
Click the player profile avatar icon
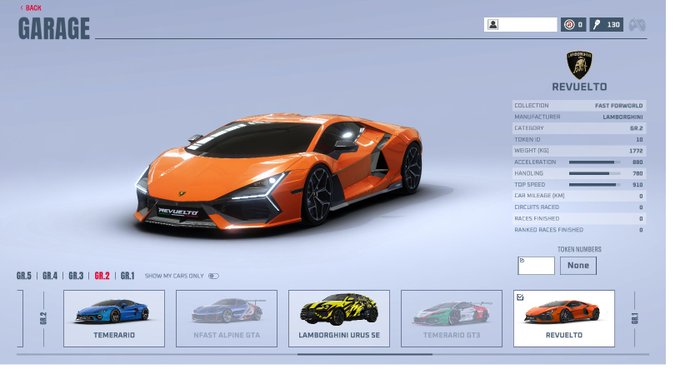pyautogui.click(x=493, y=25)
